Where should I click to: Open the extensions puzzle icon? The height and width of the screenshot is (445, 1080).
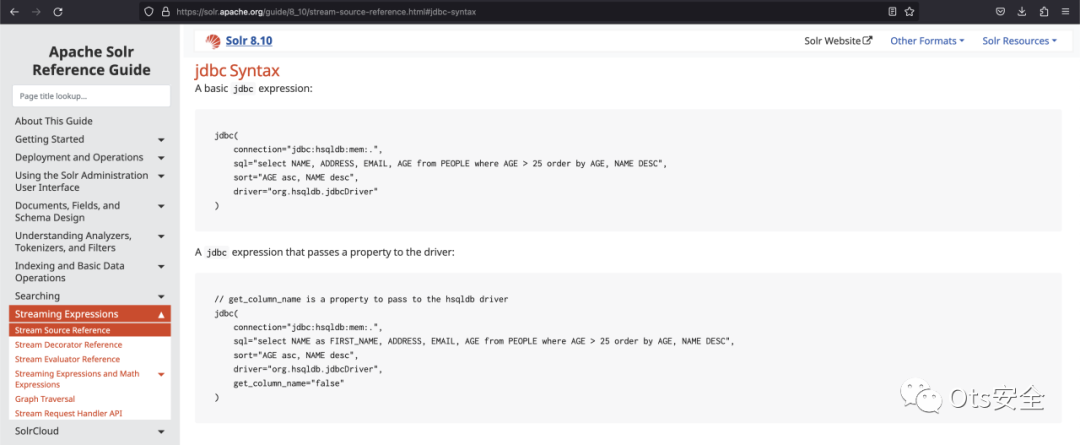pyautogui.click(x=1044, y=12)
